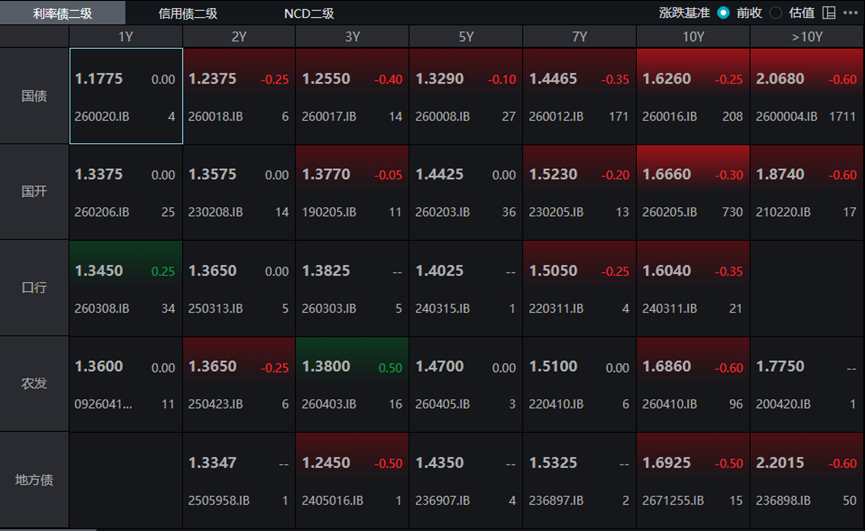Select the 农发 row label
This screenshot has height=531, width=865.
[34, 383]
